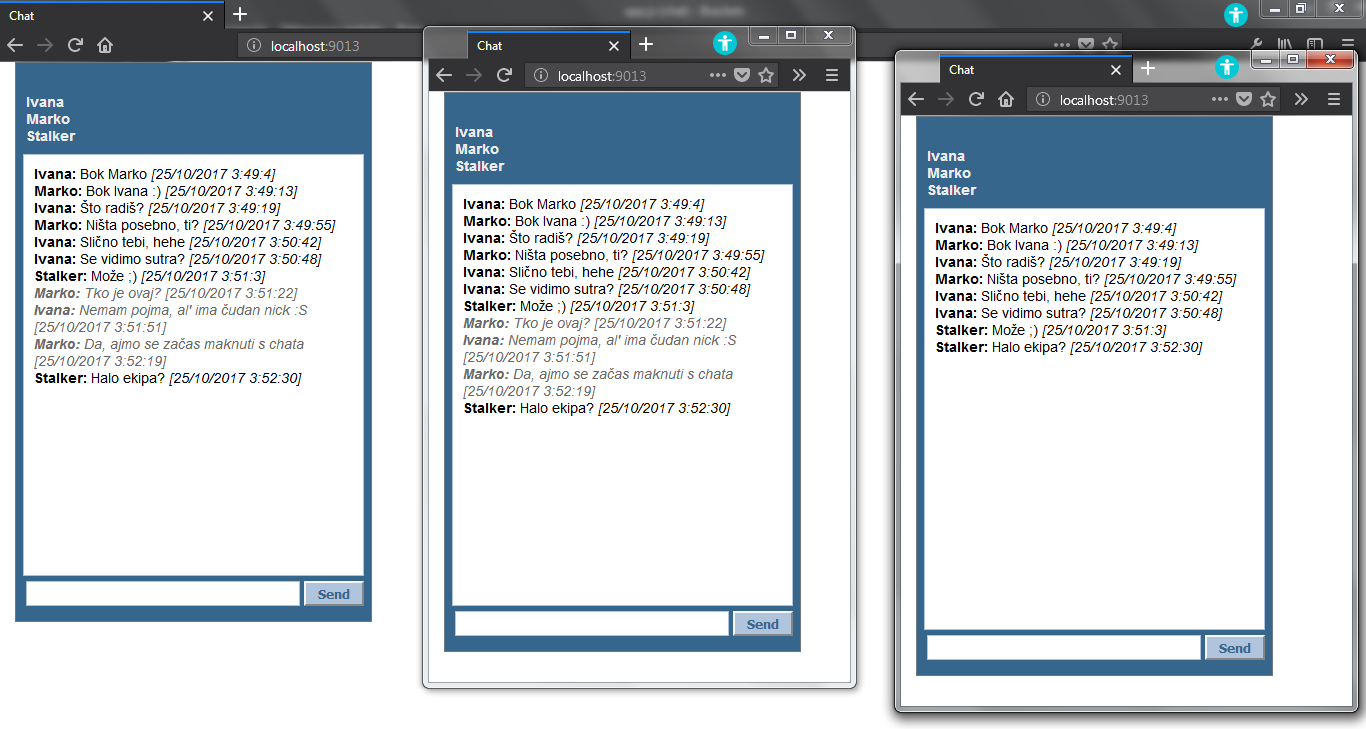Click the message input field in middle window
This screenshot has height=729, width=1366.
[590, 623]
